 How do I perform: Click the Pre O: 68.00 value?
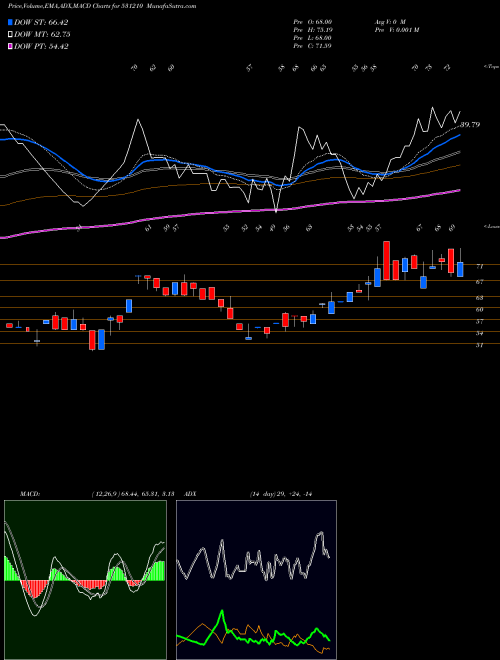[x=313, y=21]
